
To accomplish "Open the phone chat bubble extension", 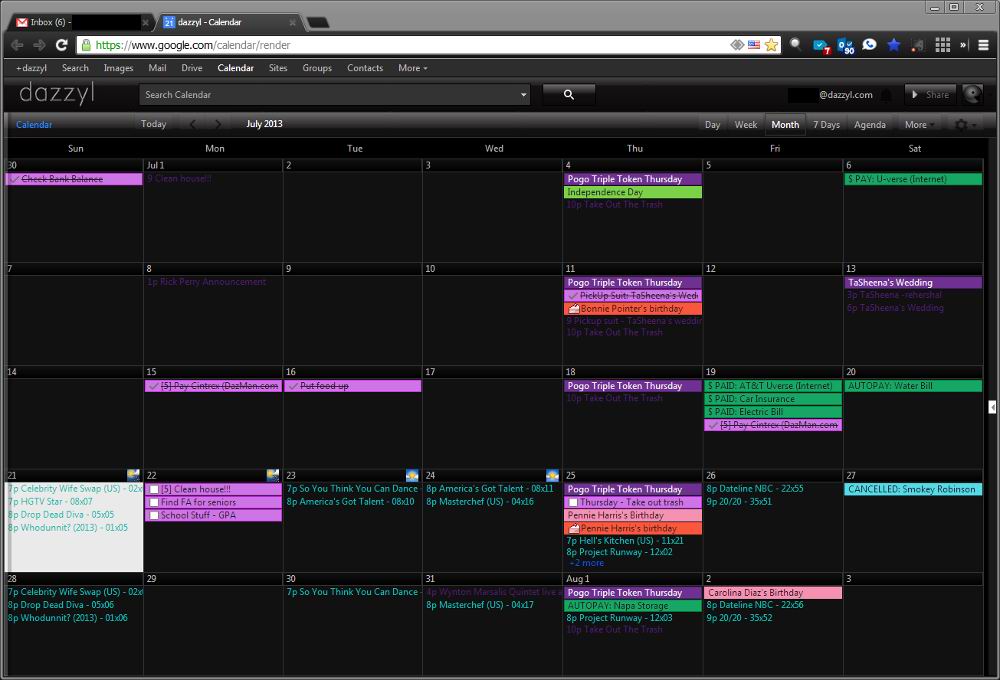I will point(869,45).
